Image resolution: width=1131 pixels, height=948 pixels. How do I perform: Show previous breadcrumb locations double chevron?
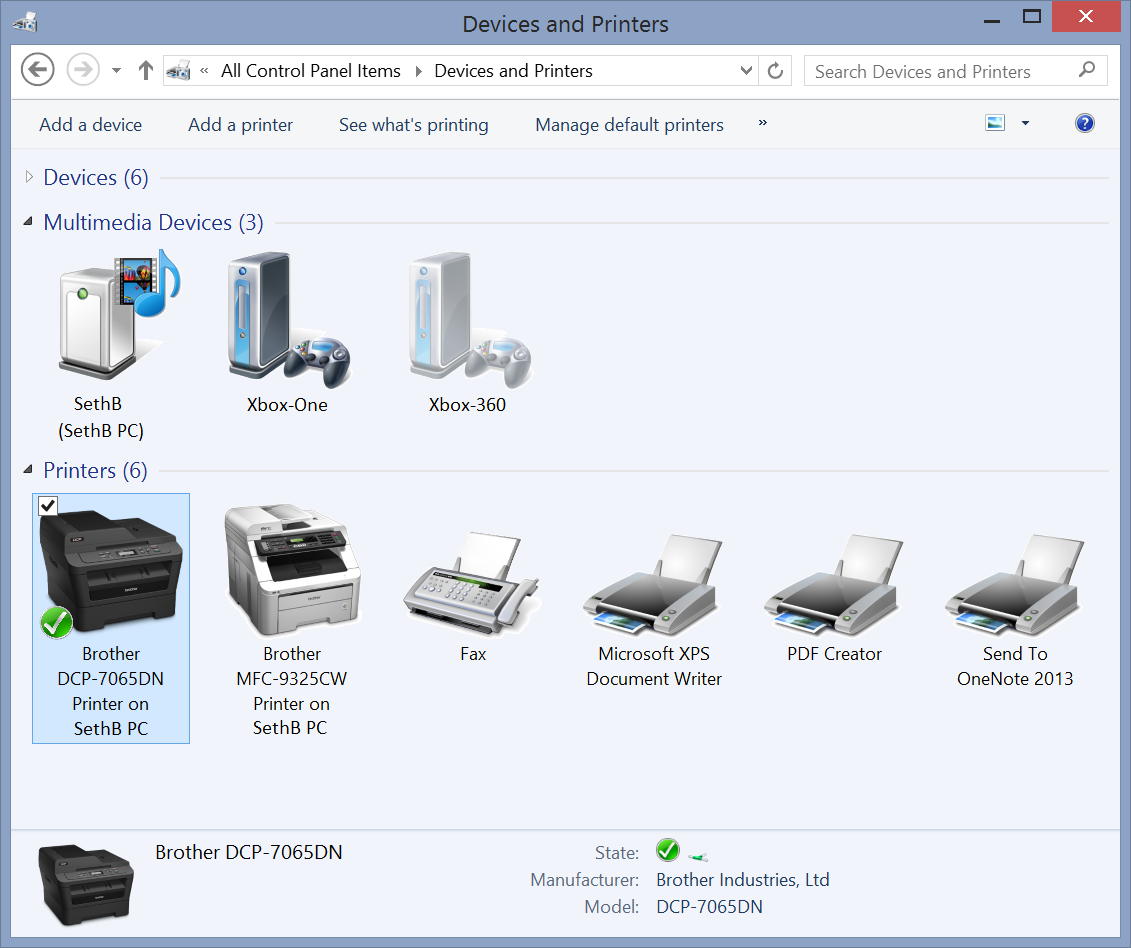204,71
